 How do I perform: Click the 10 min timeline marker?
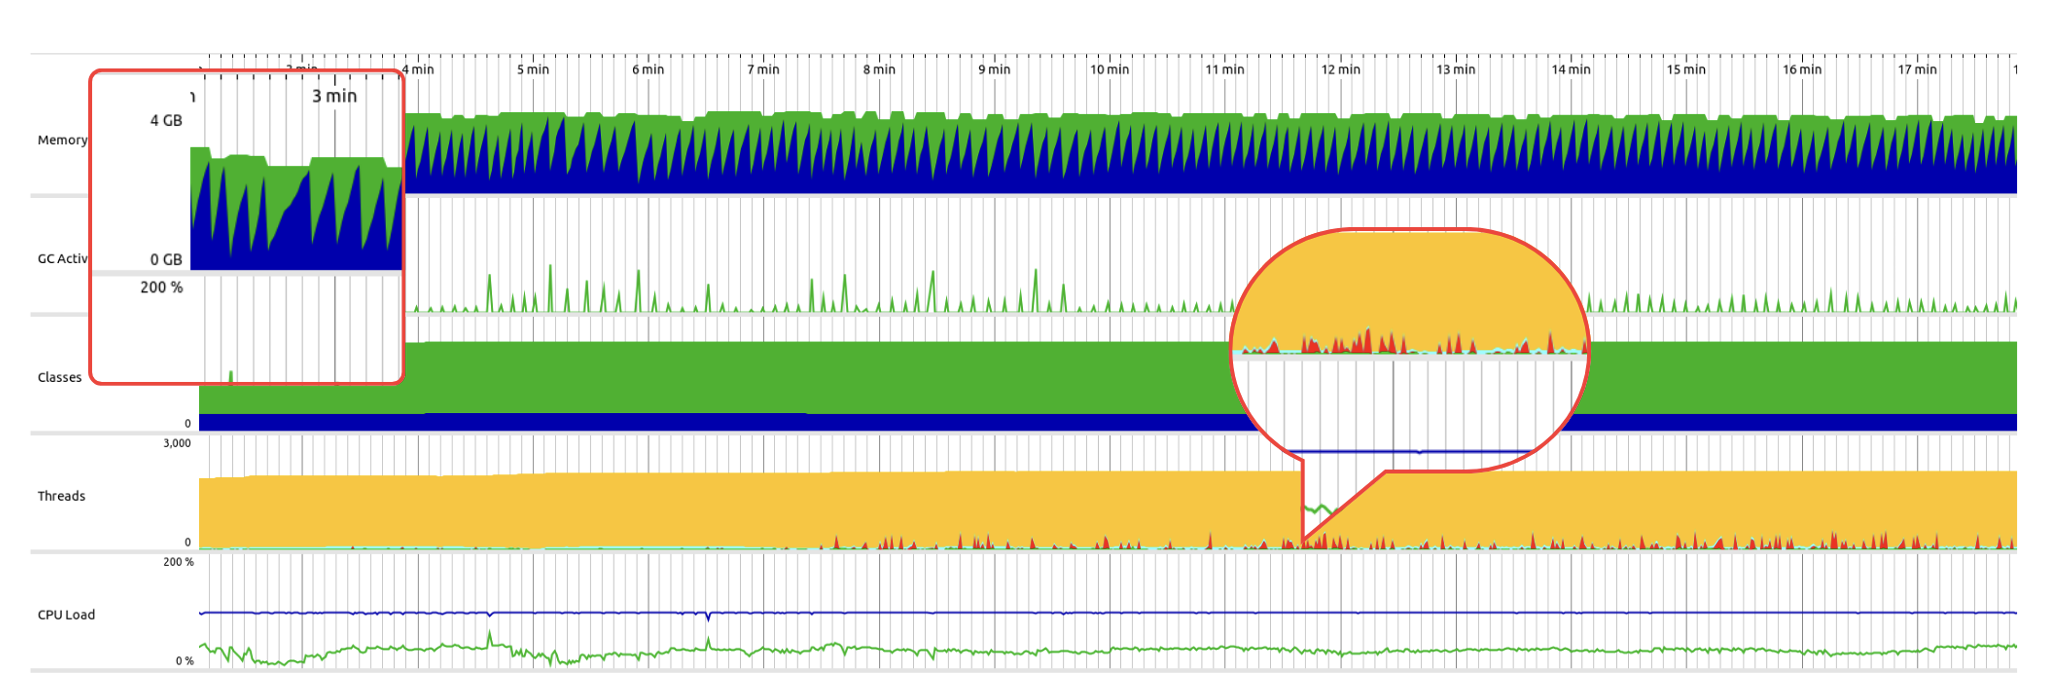(1109, 69)
